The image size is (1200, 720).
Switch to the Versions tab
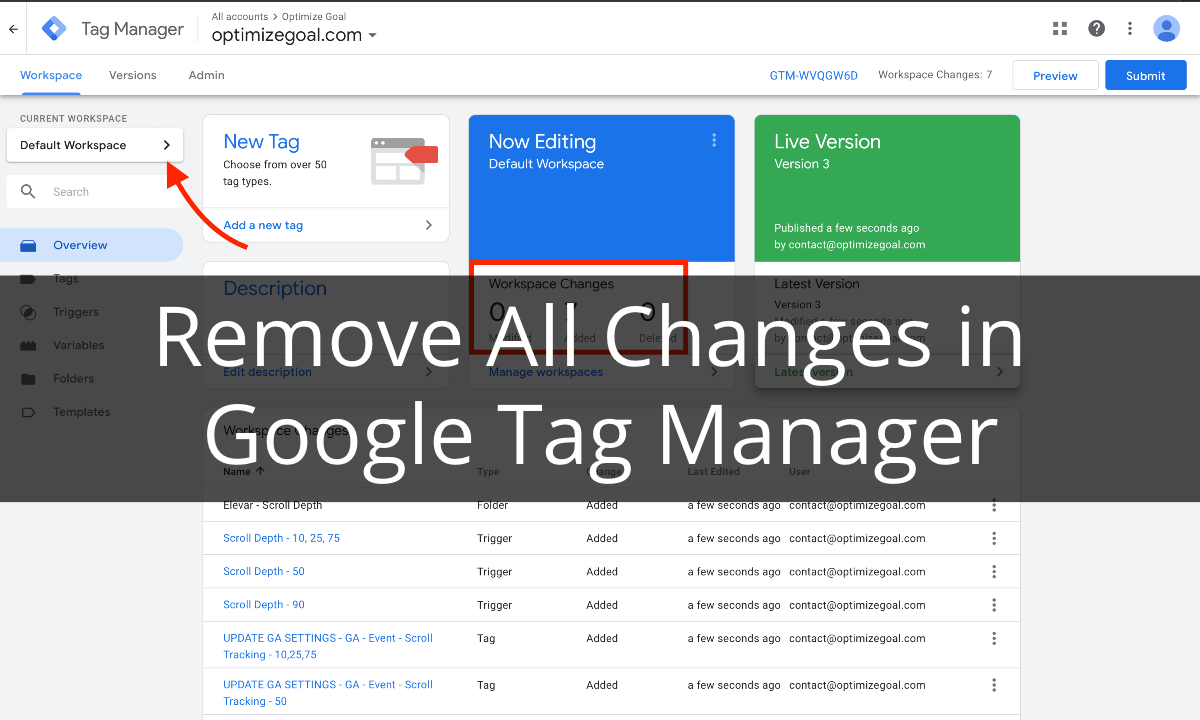133,75
